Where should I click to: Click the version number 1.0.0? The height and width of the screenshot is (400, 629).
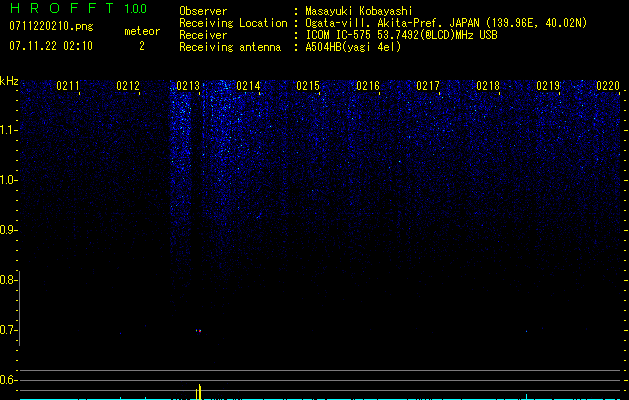click(x=136, y=9)
